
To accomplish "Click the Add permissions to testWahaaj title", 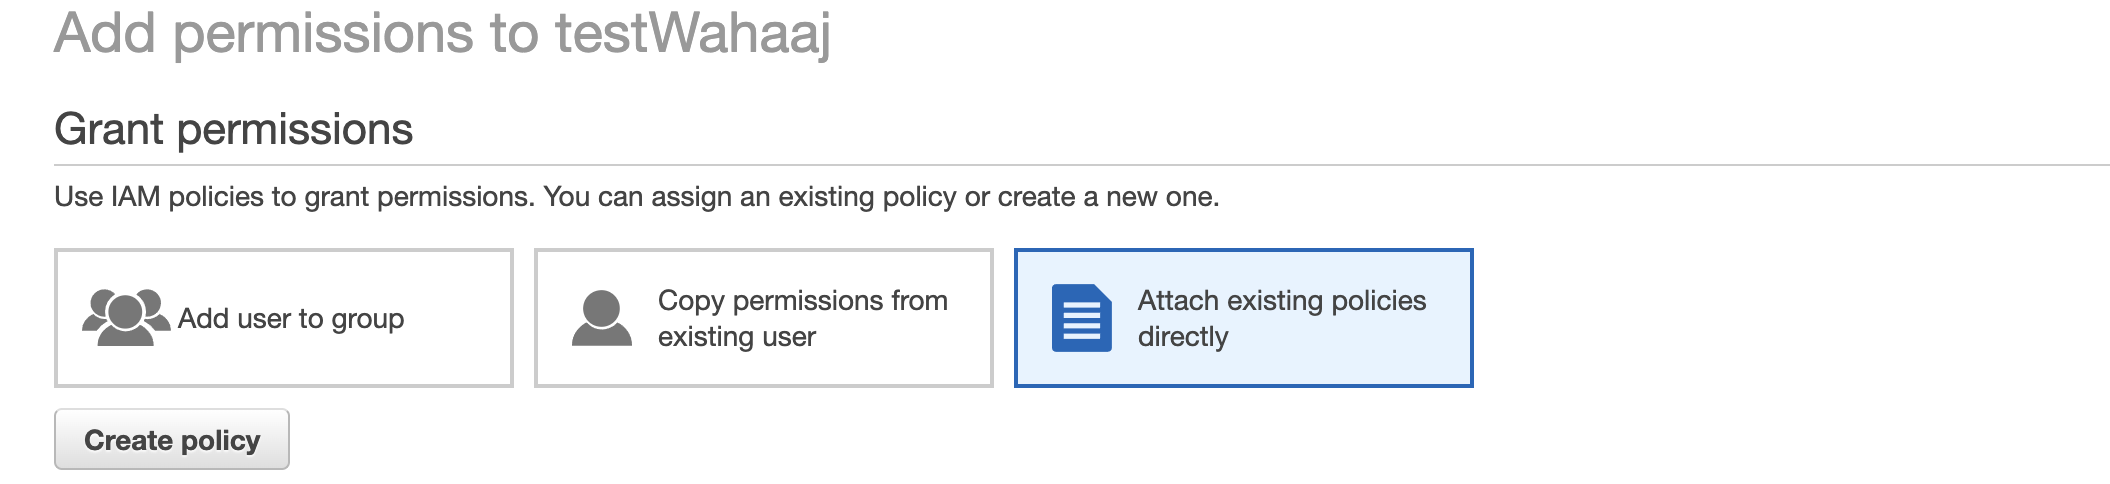I will coord(442,32).
